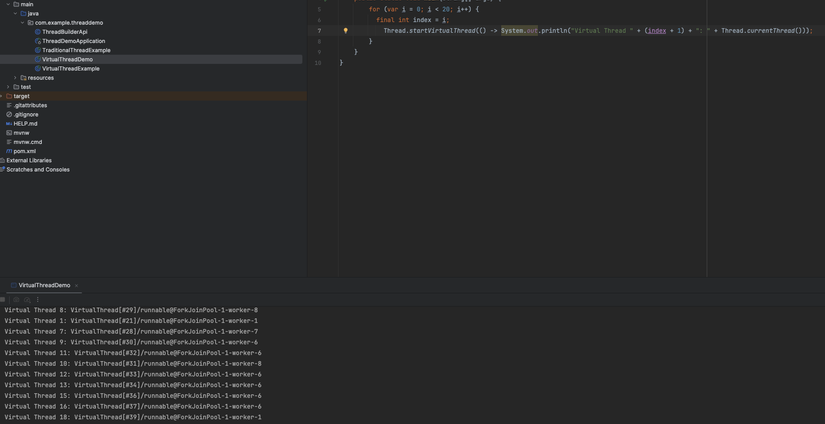Screen dimensions: 825x424
Task: Click the .gitattributes file icon
Action: tap(9, 105)
